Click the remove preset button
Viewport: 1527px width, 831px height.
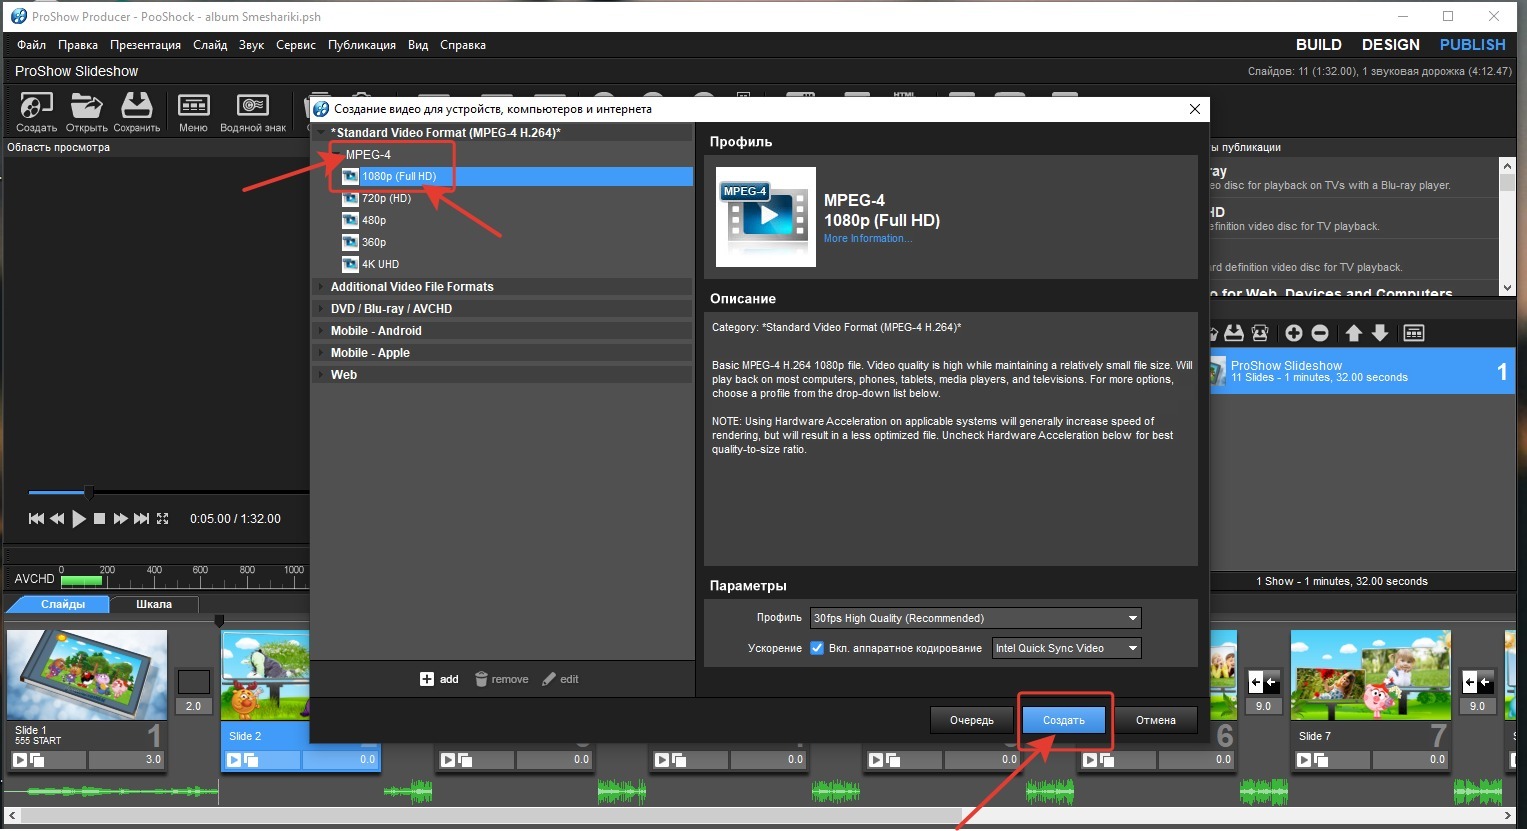click(501, 679)
